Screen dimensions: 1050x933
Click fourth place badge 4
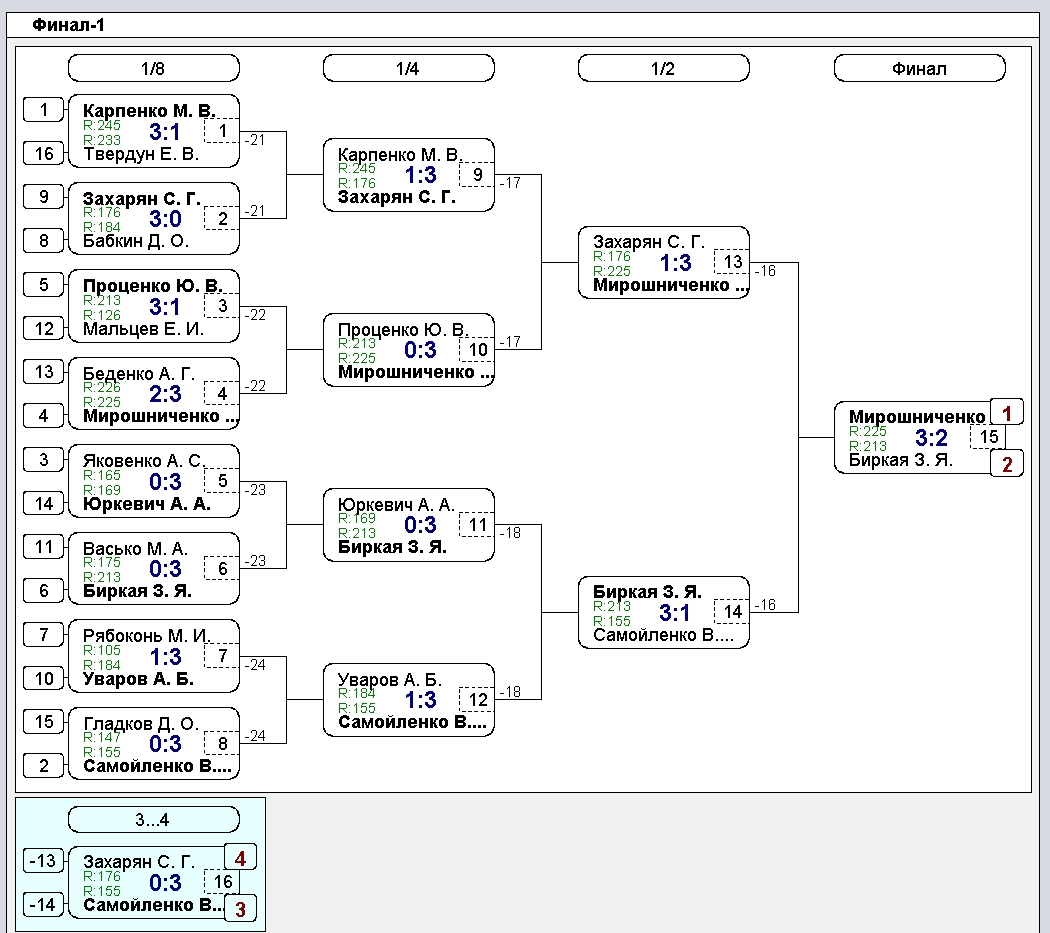coord(240,858)
